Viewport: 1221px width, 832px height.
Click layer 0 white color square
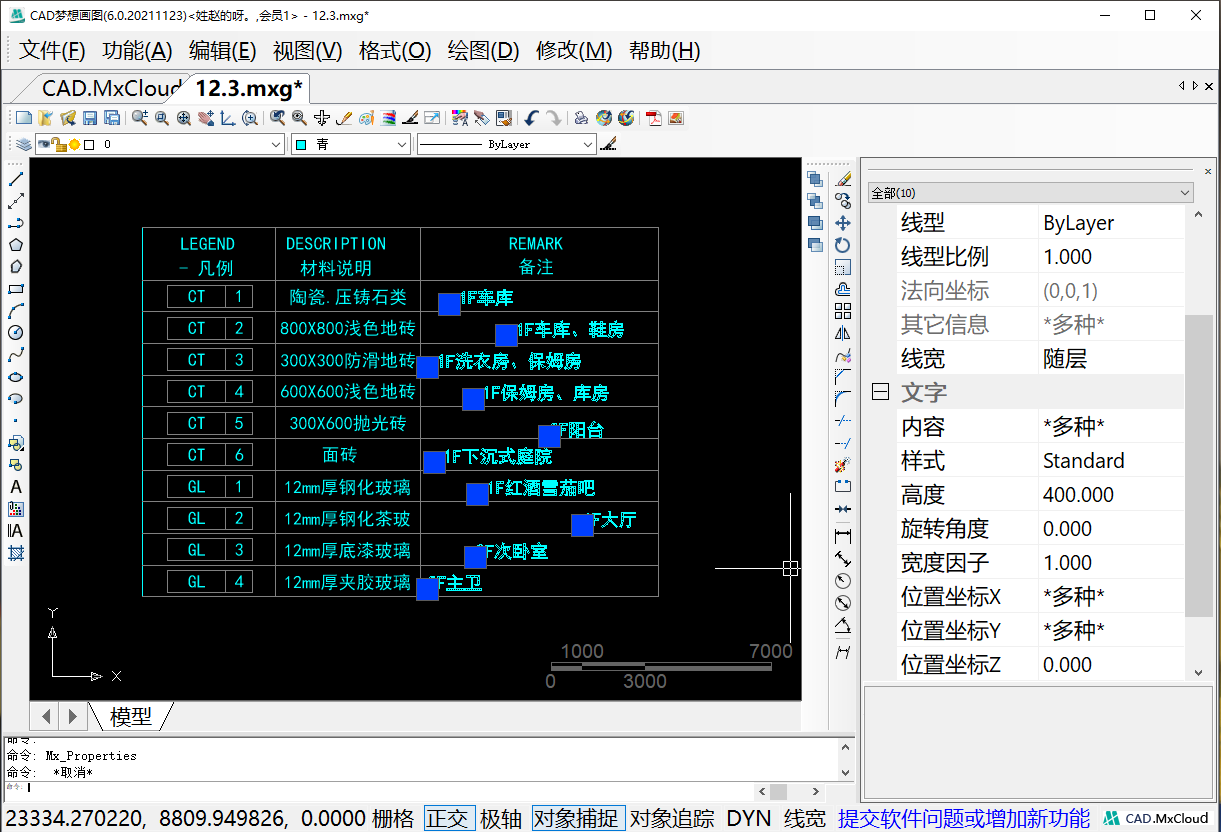click(x=89, y=145)
